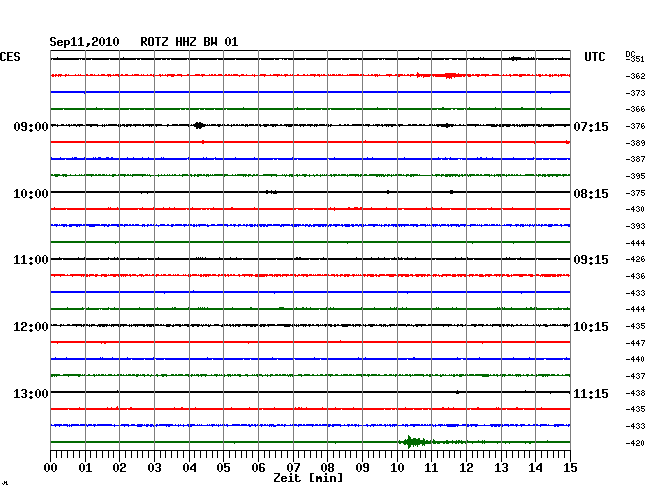The image size is (650, 494).
Task: Select the 09:00 local time label
Action: point(31,126)
